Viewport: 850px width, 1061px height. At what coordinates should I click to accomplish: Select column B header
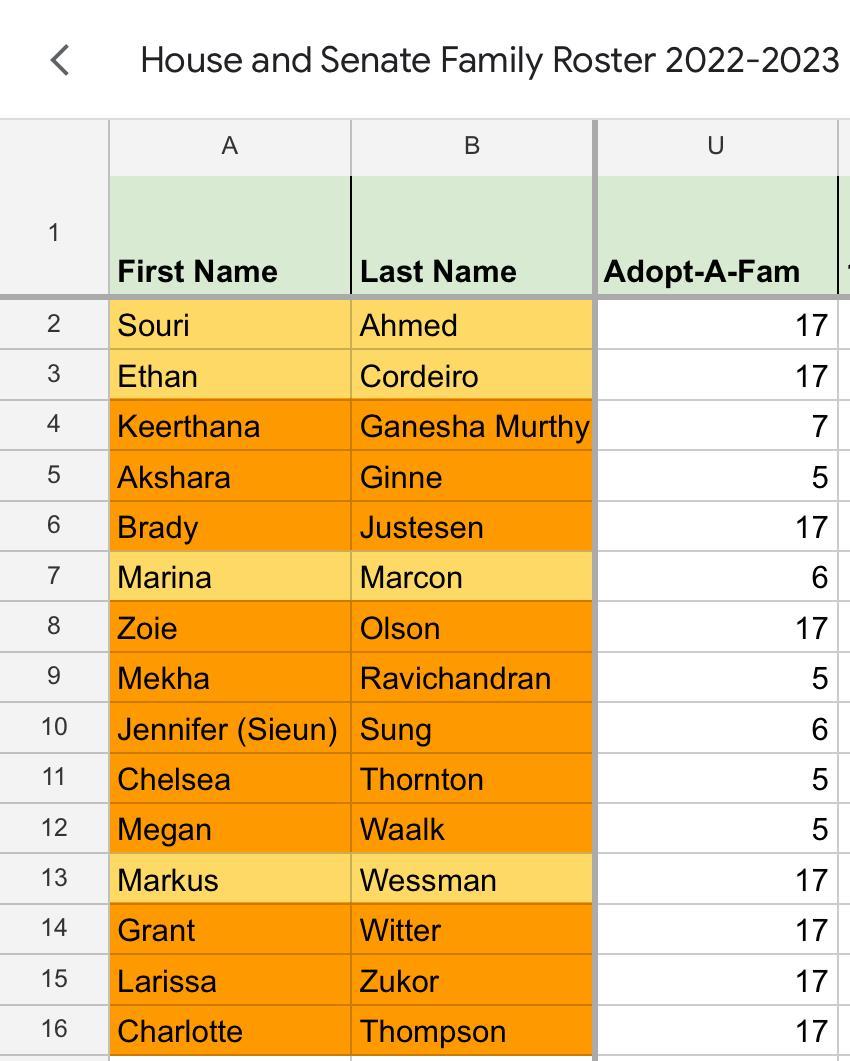point(472,146)
